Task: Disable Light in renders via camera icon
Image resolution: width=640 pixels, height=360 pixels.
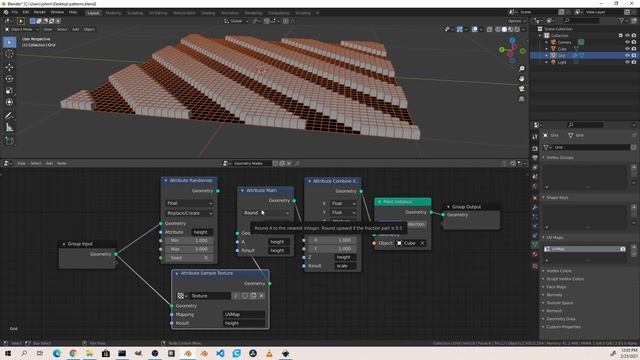Action: click(634, 62)
